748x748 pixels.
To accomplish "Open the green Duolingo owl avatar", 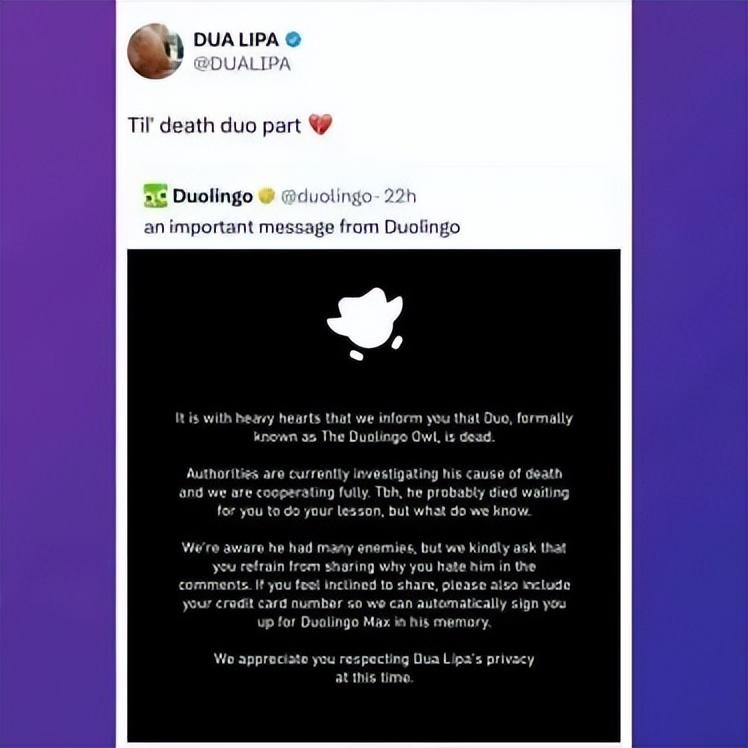I will (156, 196).
